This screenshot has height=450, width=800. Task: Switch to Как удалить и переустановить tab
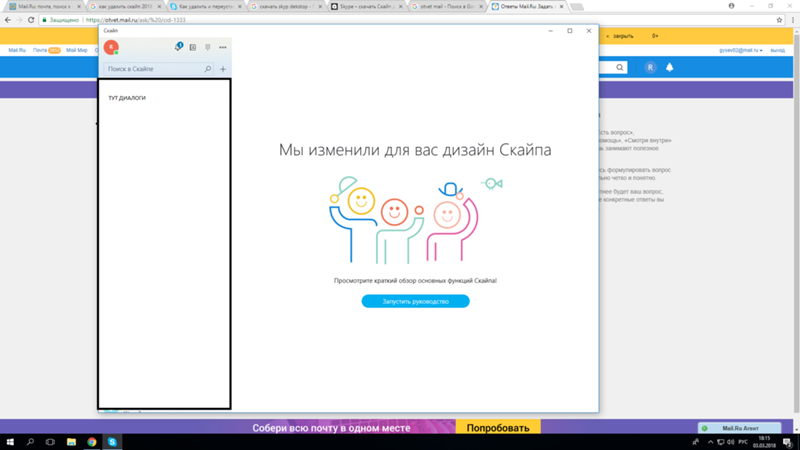point(205,7)
